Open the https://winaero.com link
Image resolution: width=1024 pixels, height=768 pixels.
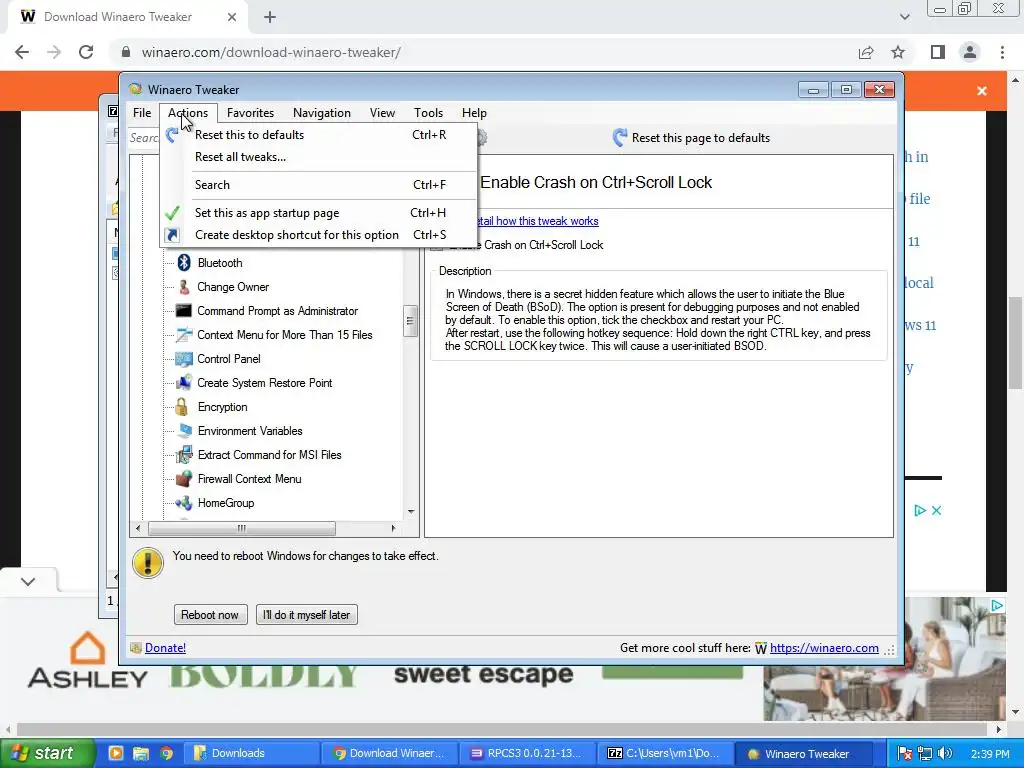point(824,648)
